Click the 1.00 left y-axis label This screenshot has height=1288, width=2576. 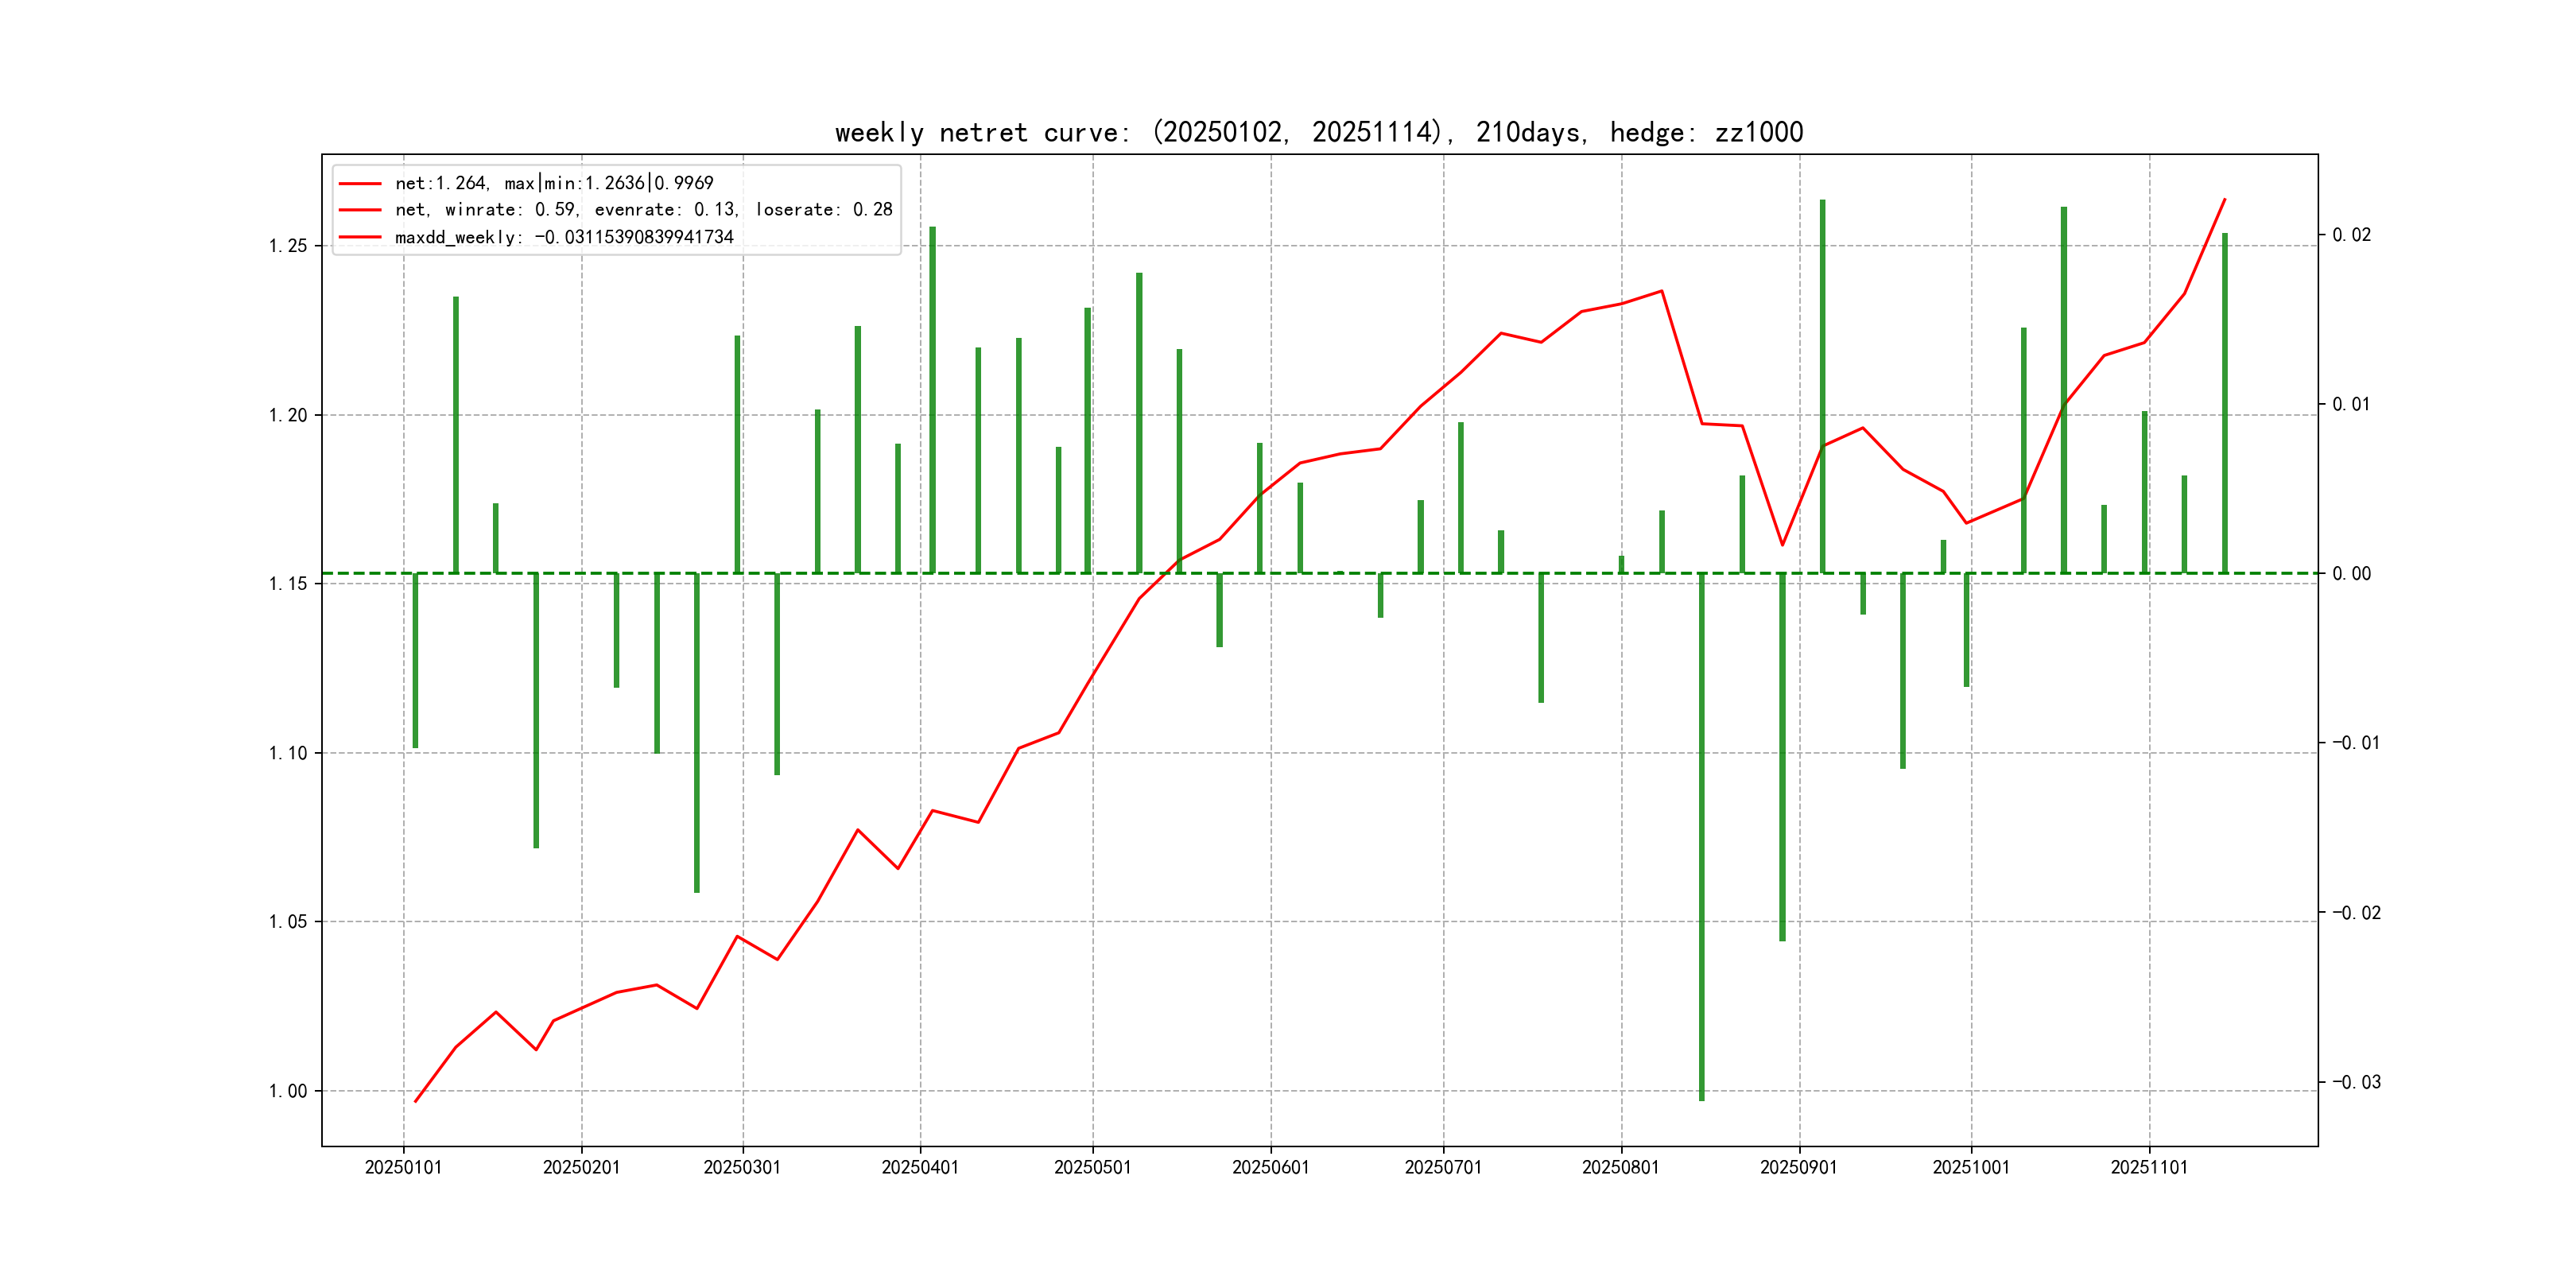point(288,1091)
